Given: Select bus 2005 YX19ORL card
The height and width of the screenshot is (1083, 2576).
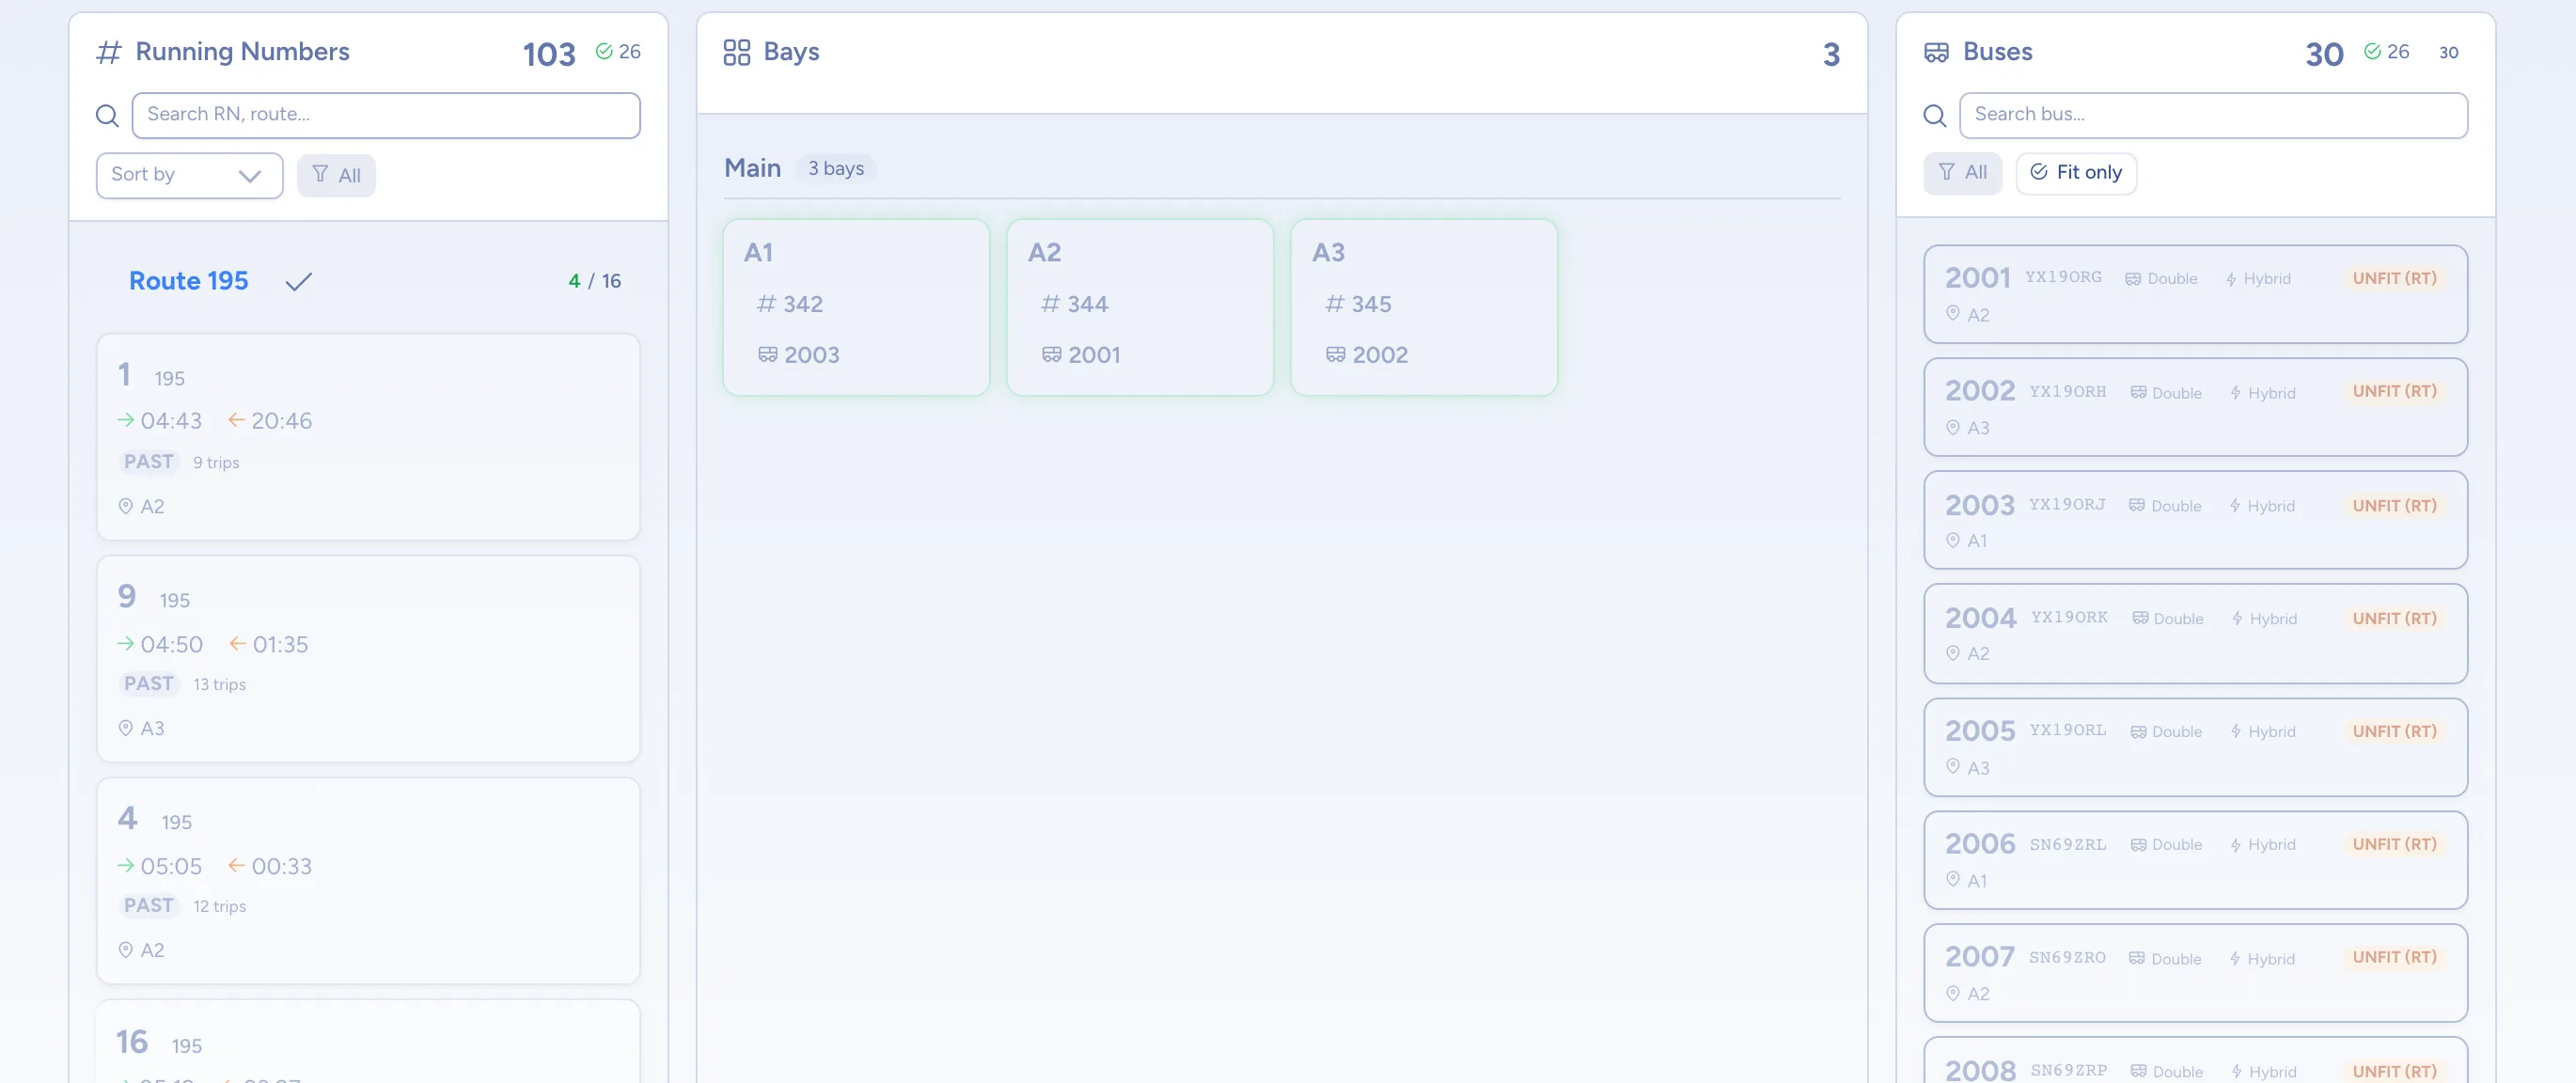Looking at the screenshot, I should click(2195, 747).
